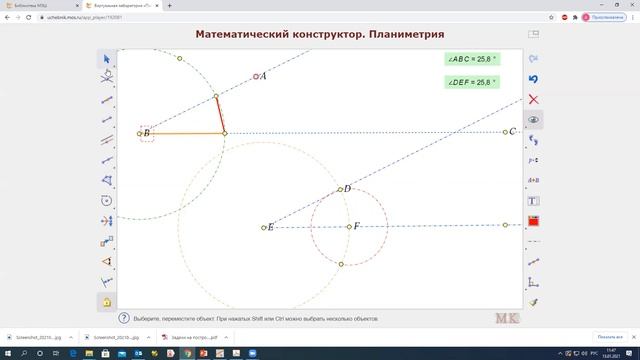Switch to the first browser tab
Image resolution: width=640 pixels, height=360 pixels.
pos(41,6)
